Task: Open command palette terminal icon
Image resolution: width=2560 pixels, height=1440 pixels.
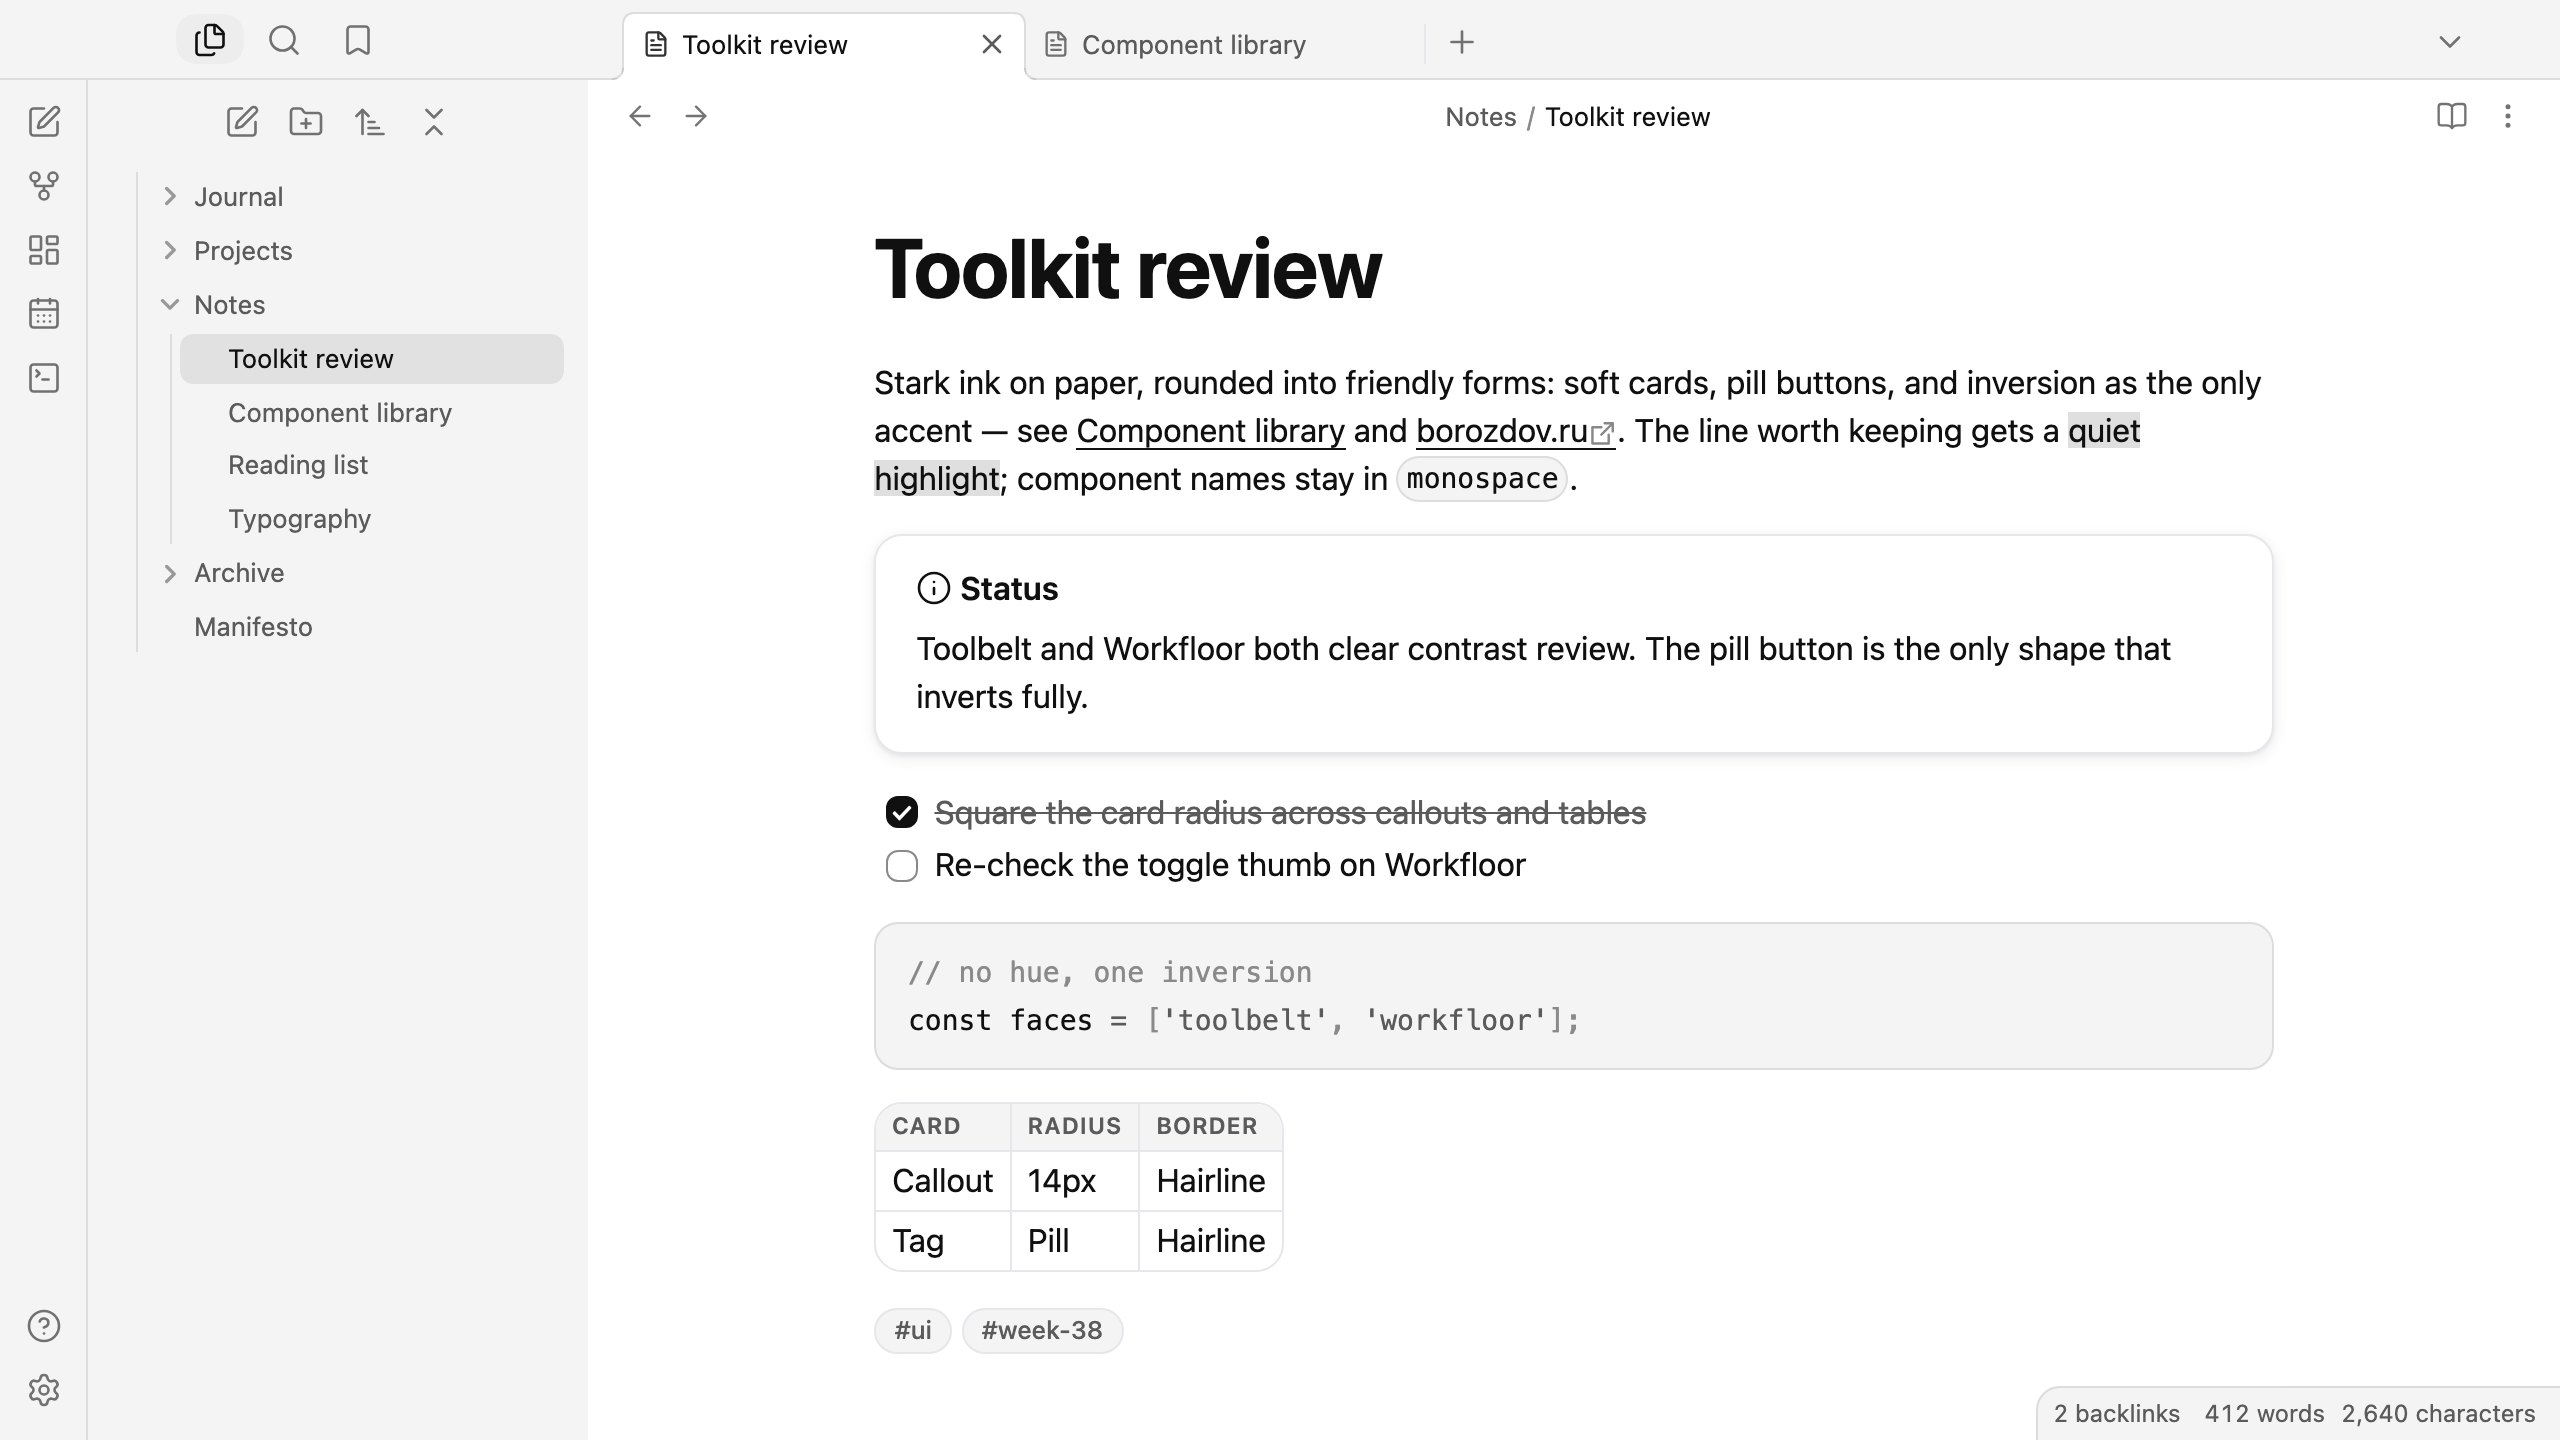Action: [44, 378]
